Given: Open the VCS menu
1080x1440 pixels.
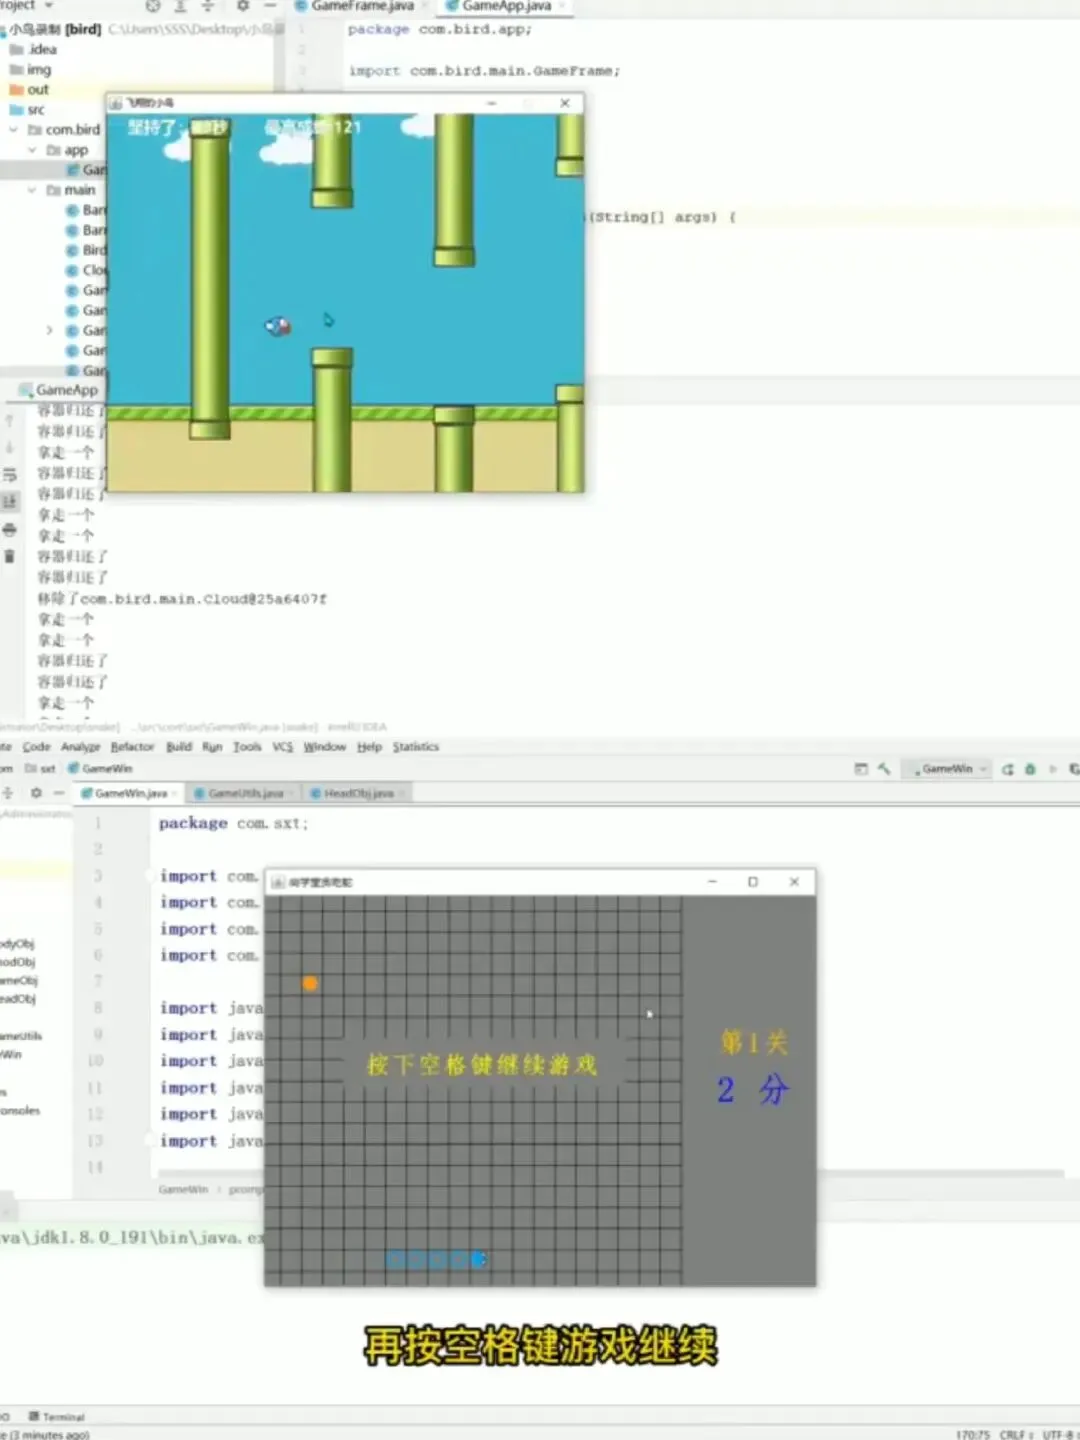Looking at the screenshot, I should 283,747.
